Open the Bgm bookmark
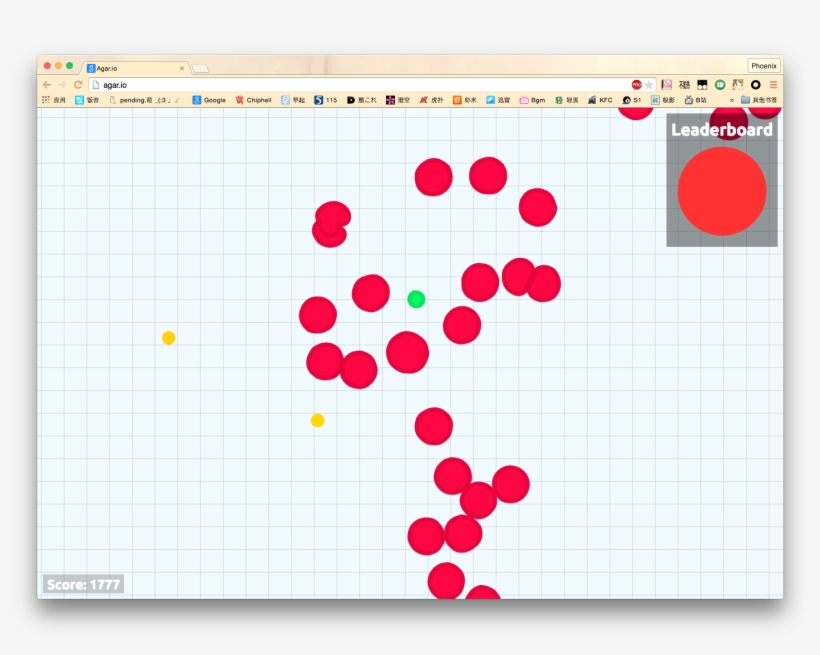 (x=532, y=100)
